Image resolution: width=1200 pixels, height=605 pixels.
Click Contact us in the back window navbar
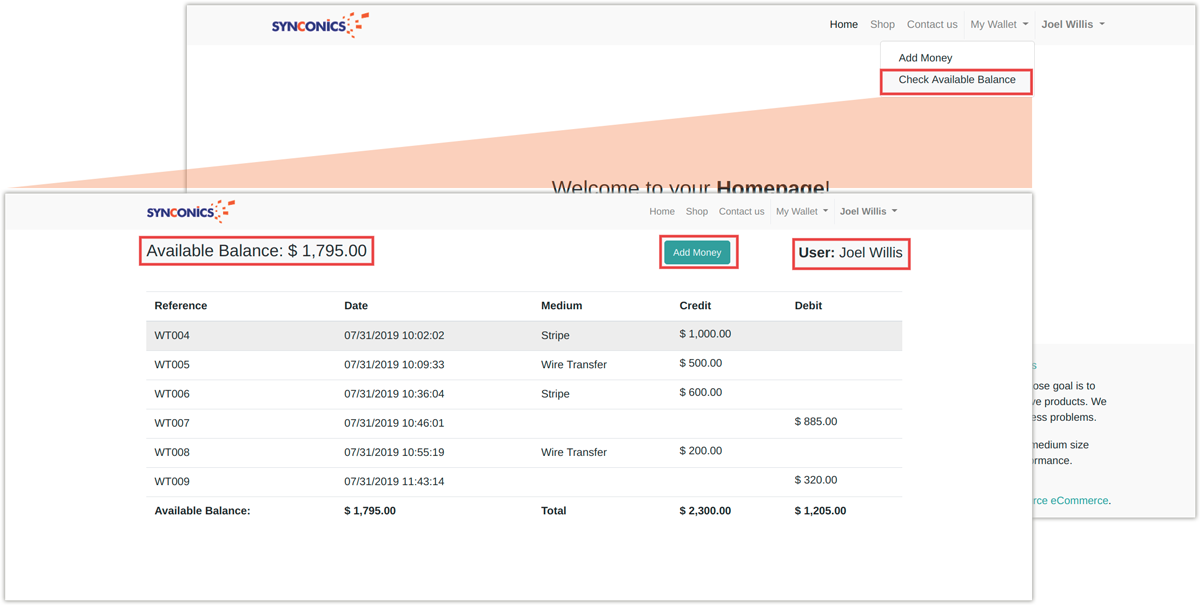coord(931,25)
